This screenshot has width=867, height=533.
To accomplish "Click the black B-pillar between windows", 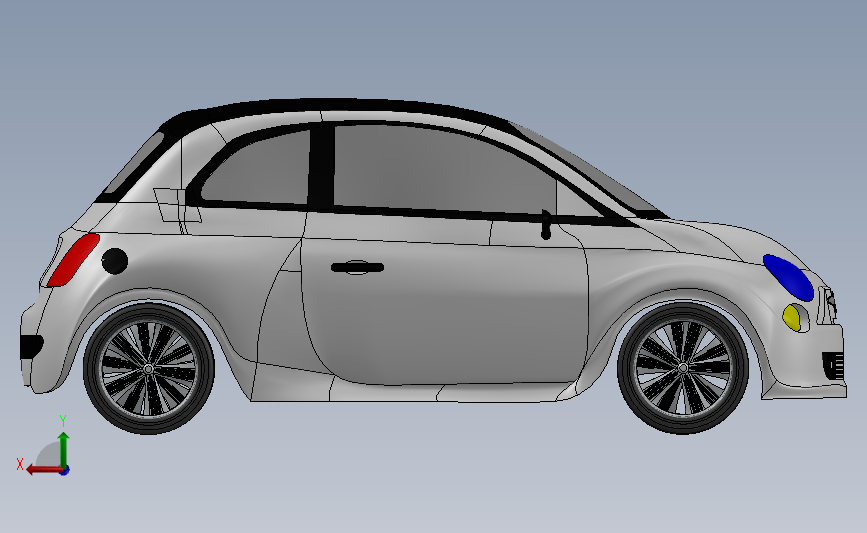I will point(321,168).
